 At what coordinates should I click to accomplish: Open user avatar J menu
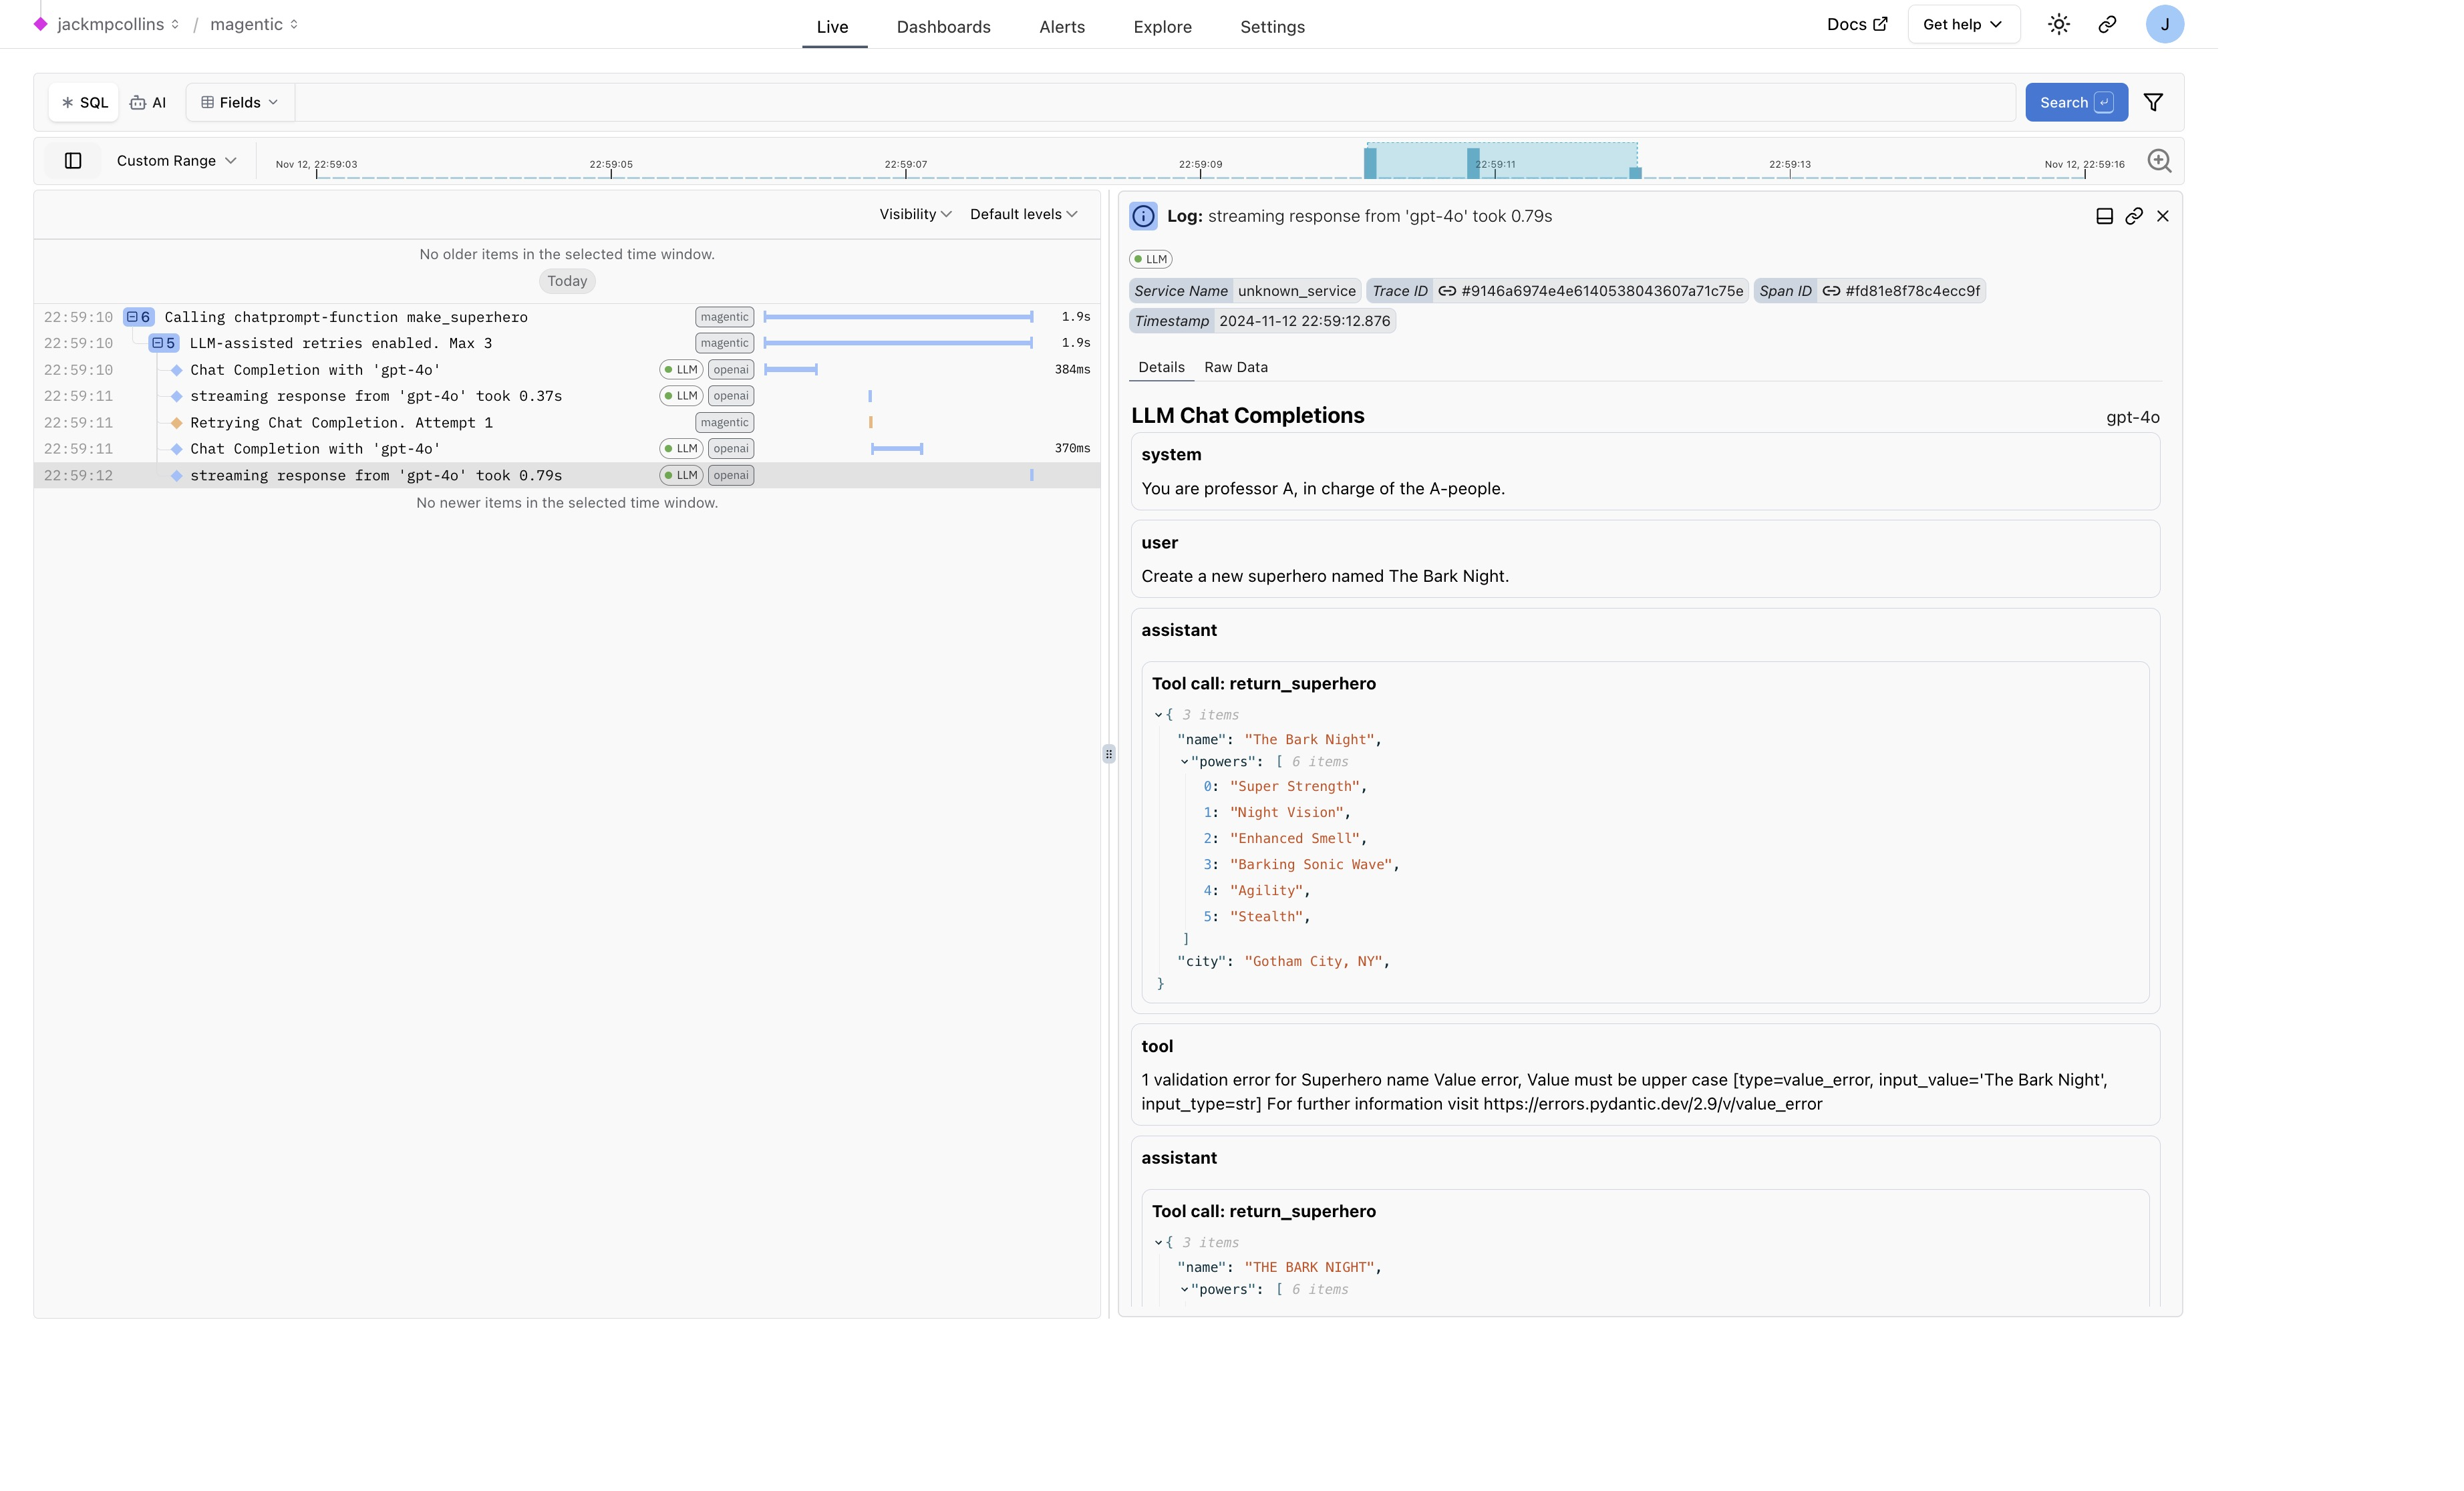tap(2164, 24)
